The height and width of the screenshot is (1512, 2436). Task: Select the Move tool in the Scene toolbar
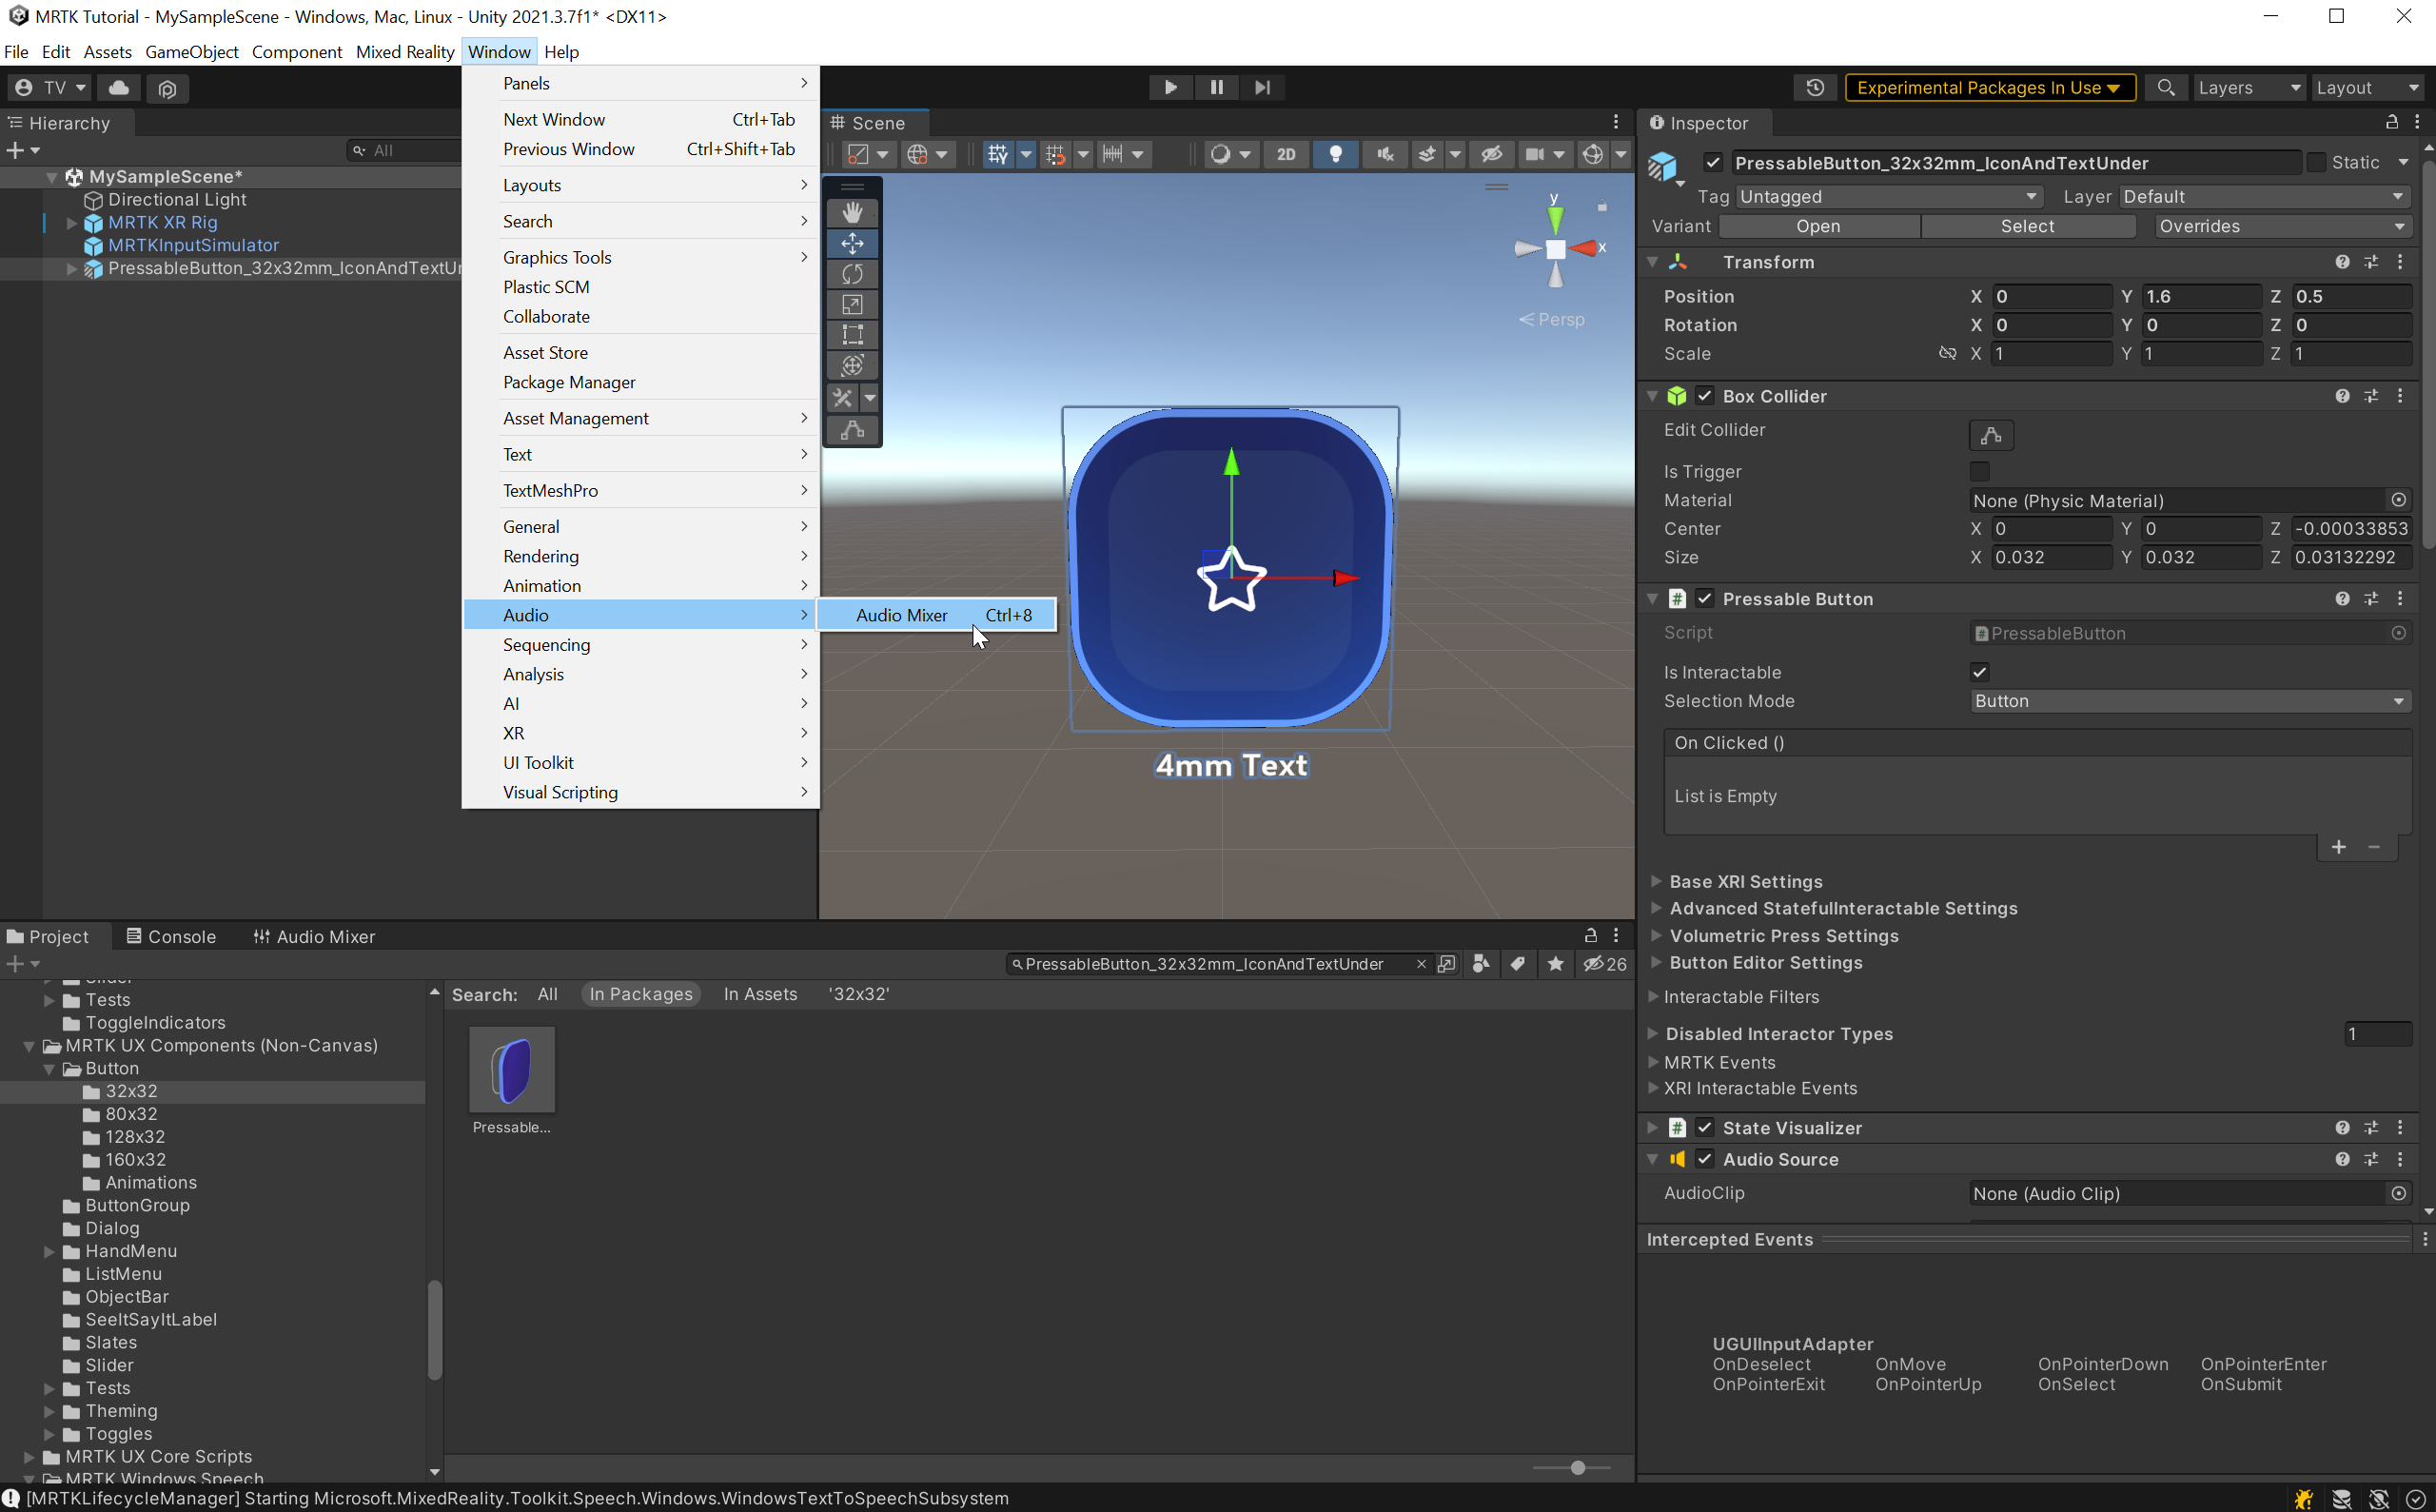[852, 243]
